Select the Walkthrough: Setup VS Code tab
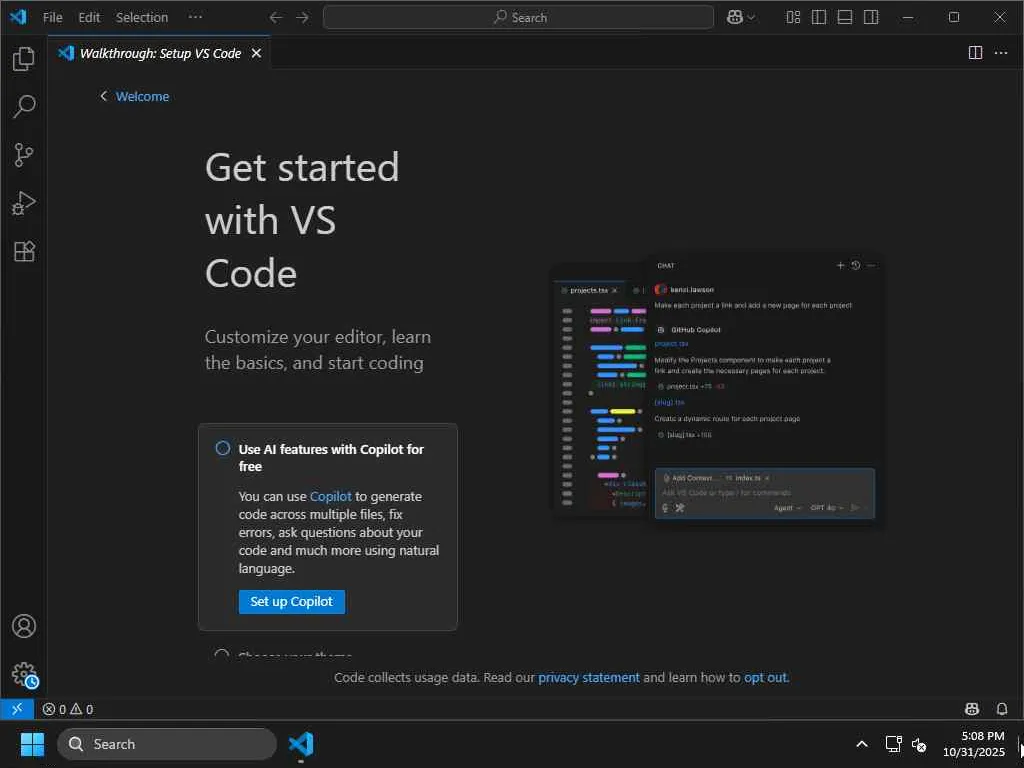The height and width of the screenshot is (768, 1024). tap(160, 53)
